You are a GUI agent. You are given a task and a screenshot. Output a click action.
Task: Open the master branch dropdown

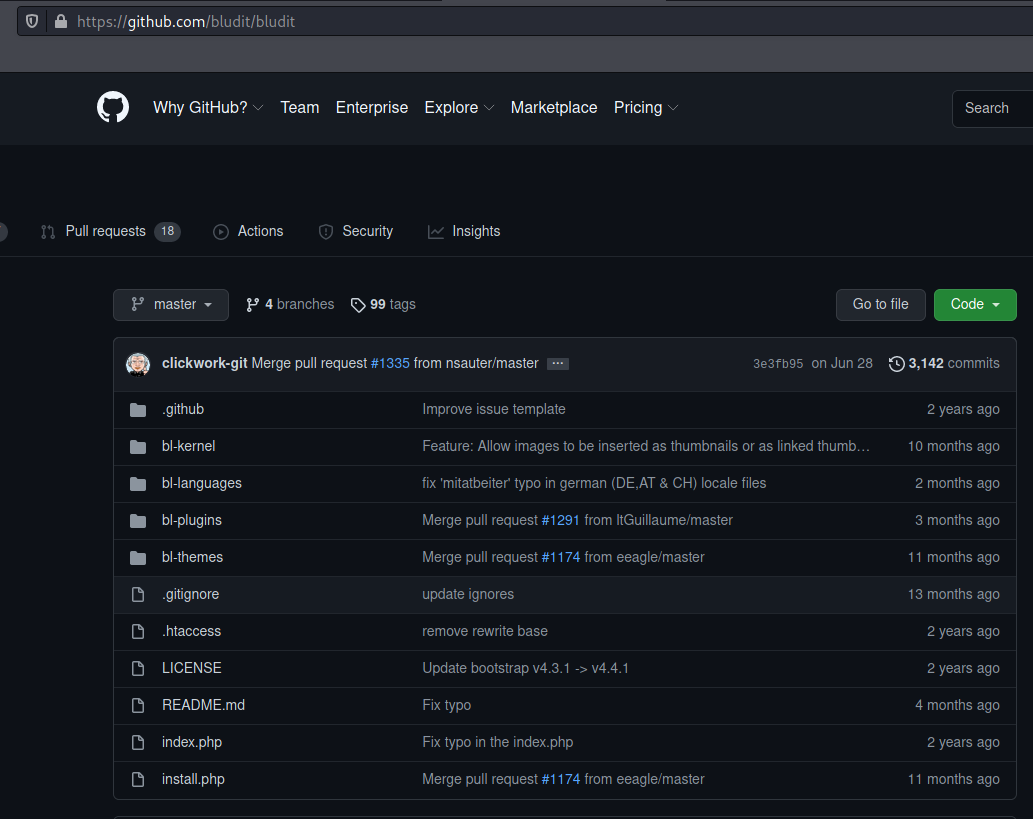pos(171,304)
